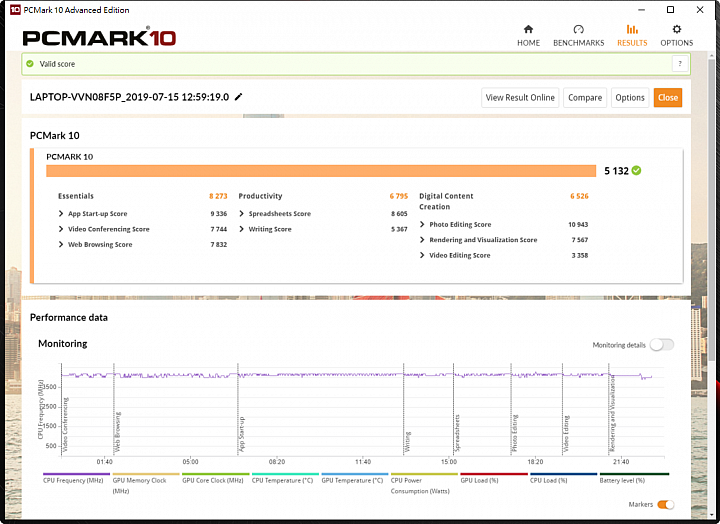Click the Web Browsing chart marker

tap(118, 432)
